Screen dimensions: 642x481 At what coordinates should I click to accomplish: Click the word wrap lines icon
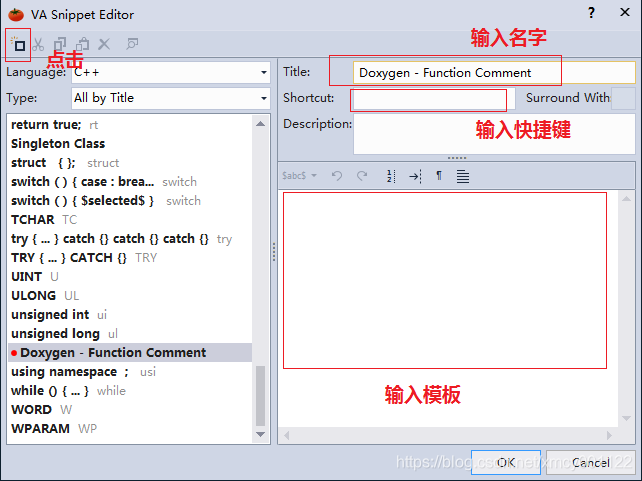pos(463,176)
